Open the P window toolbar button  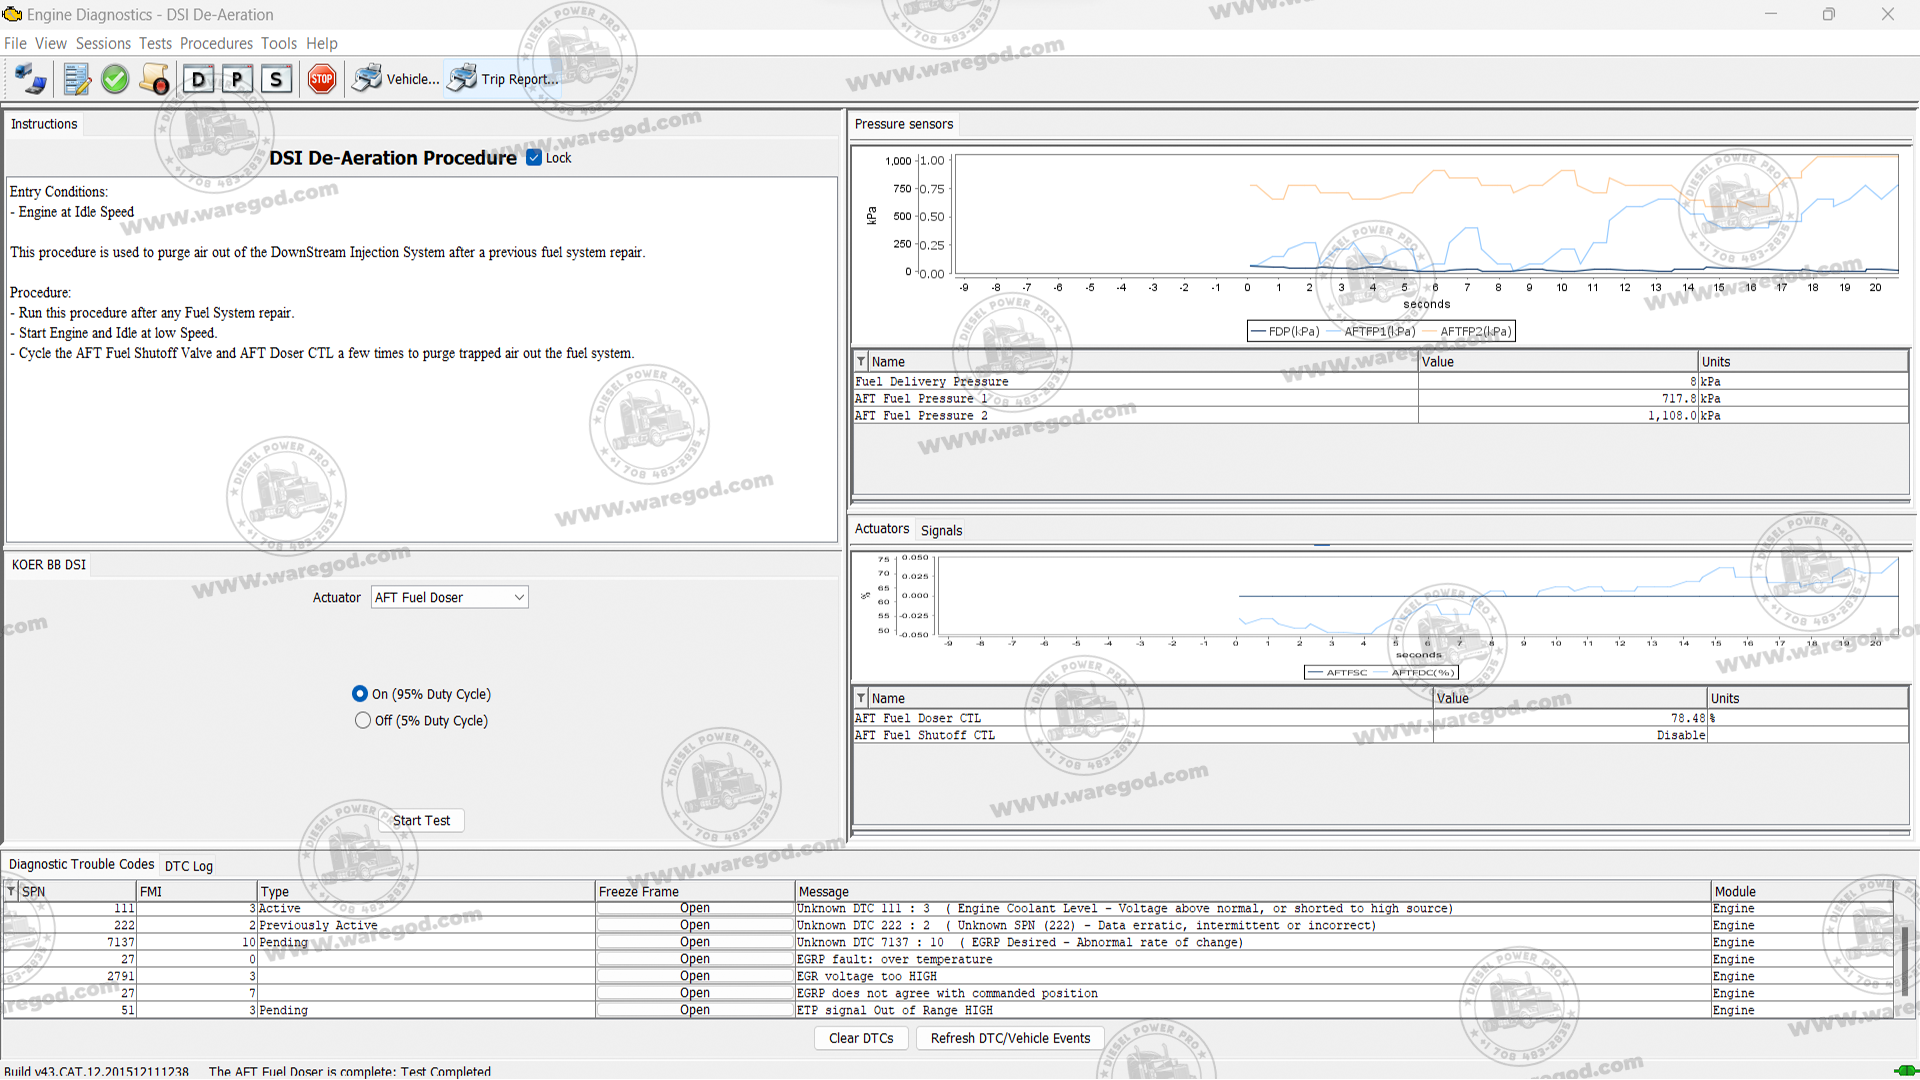click(237, 79)
